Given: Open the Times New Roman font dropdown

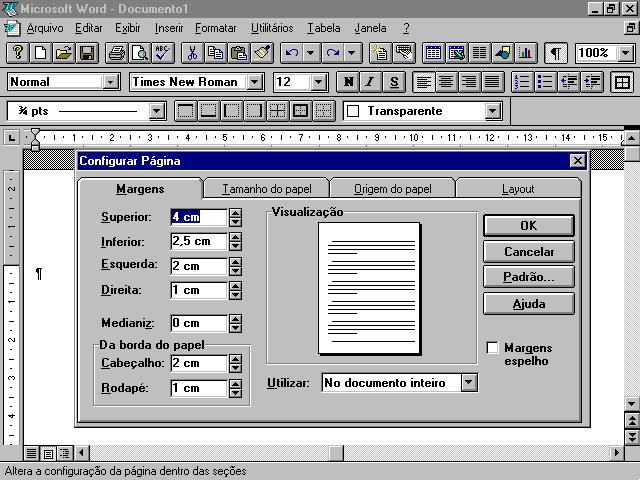Looking at the screenshot, I should 255,82.
